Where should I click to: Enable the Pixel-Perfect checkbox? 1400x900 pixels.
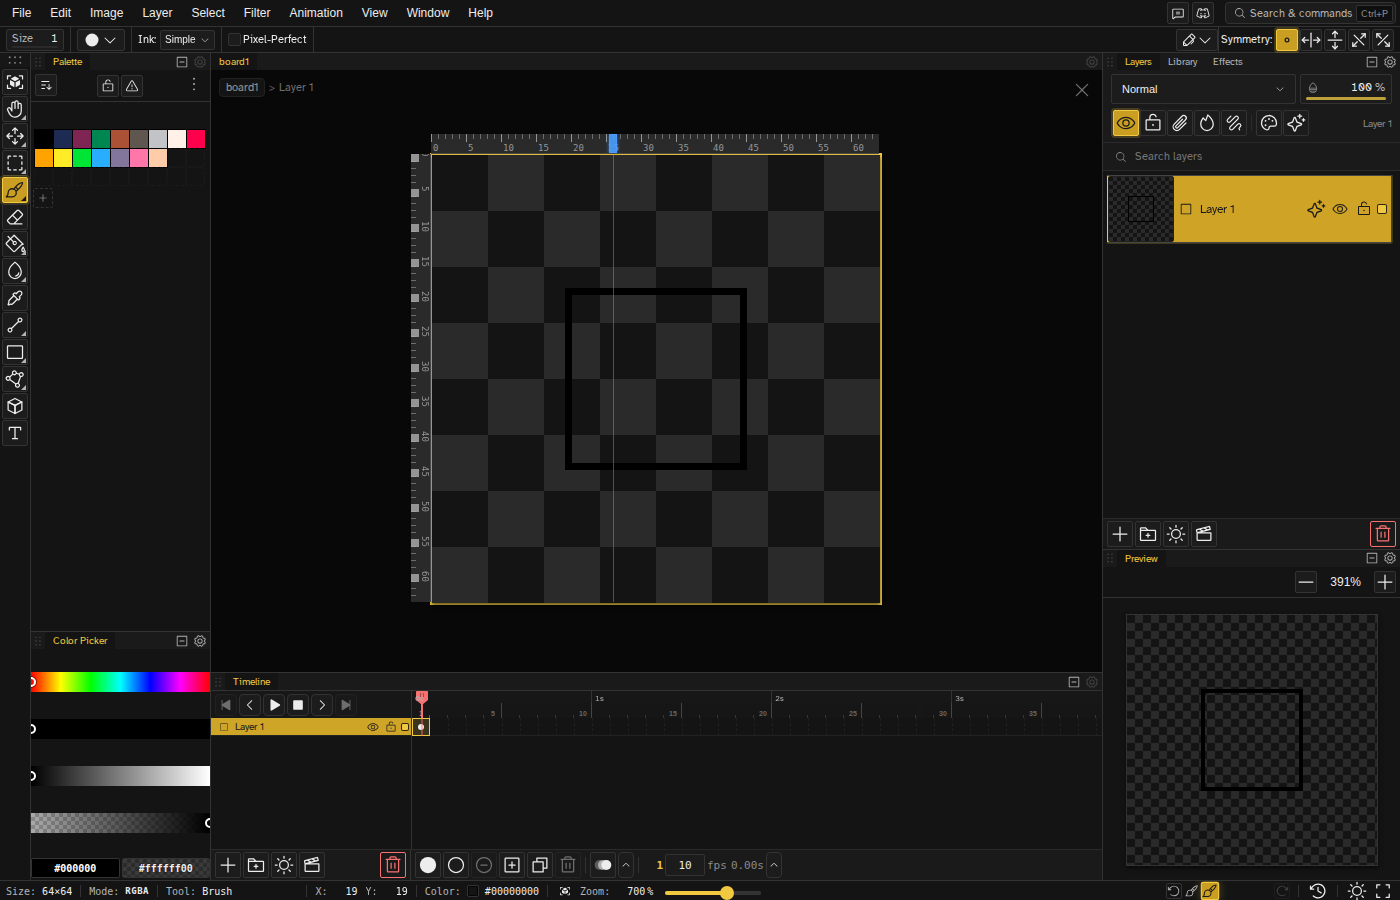(x=234, y=39)
